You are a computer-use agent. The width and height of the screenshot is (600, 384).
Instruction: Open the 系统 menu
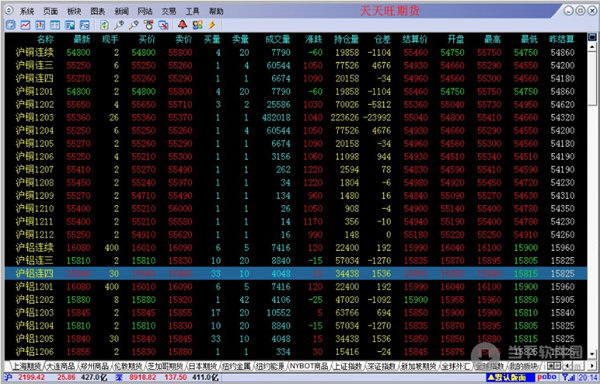point(27,11)
